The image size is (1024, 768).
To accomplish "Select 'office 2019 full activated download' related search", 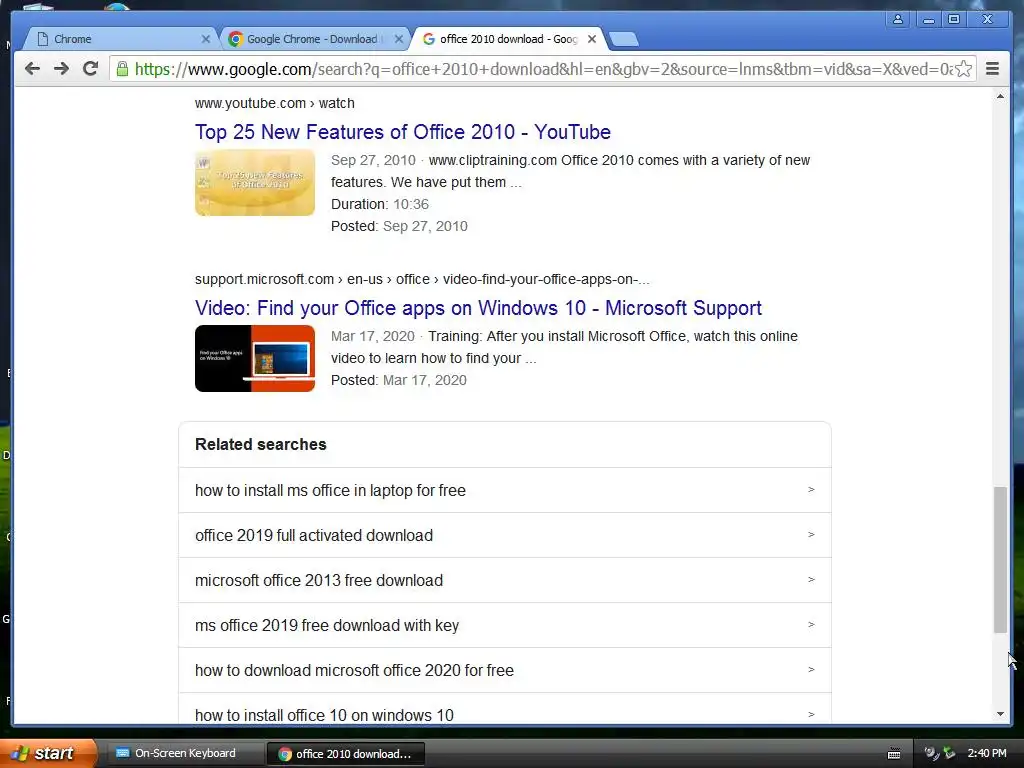I will [x=505, y=536].
